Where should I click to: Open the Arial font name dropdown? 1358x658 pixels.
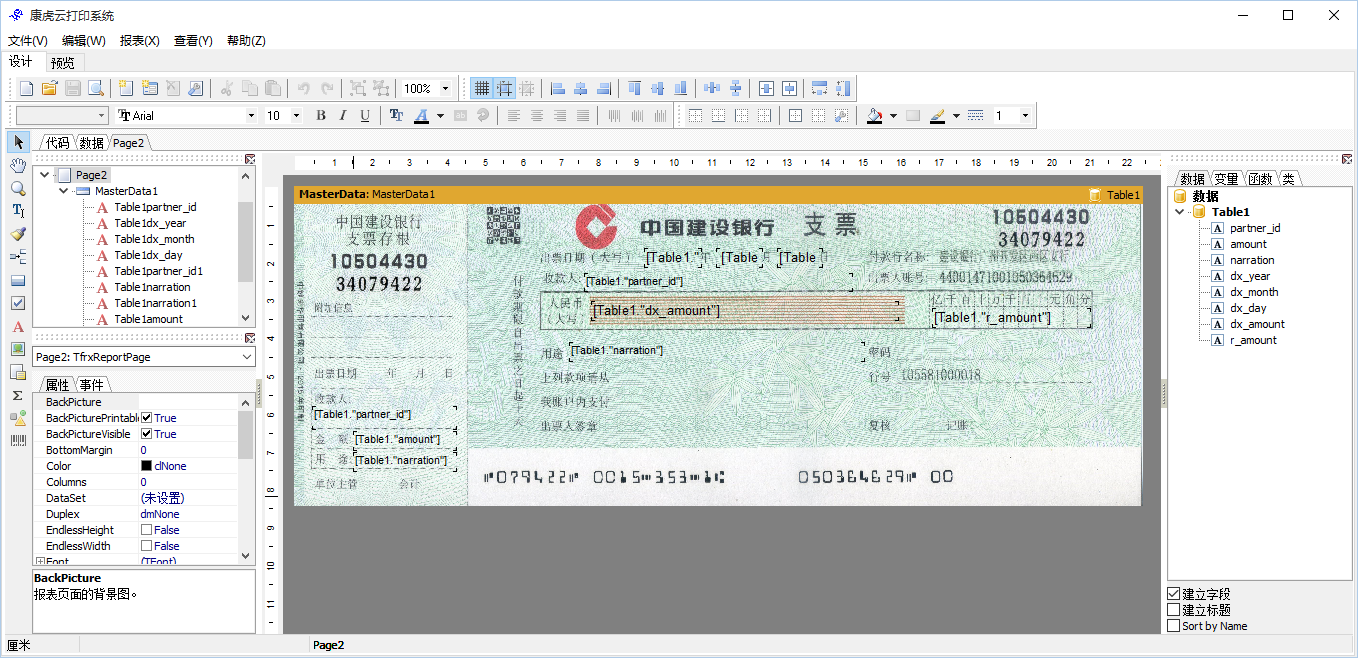pyautogui.click(x=251, y=116)
